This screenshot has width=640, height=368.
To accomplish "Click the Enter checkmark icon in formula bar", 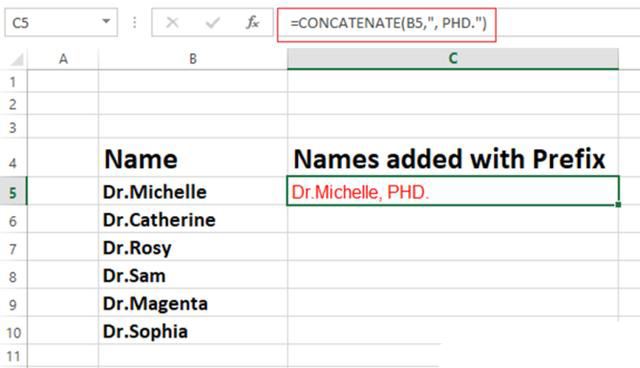I will pos(213,22).
